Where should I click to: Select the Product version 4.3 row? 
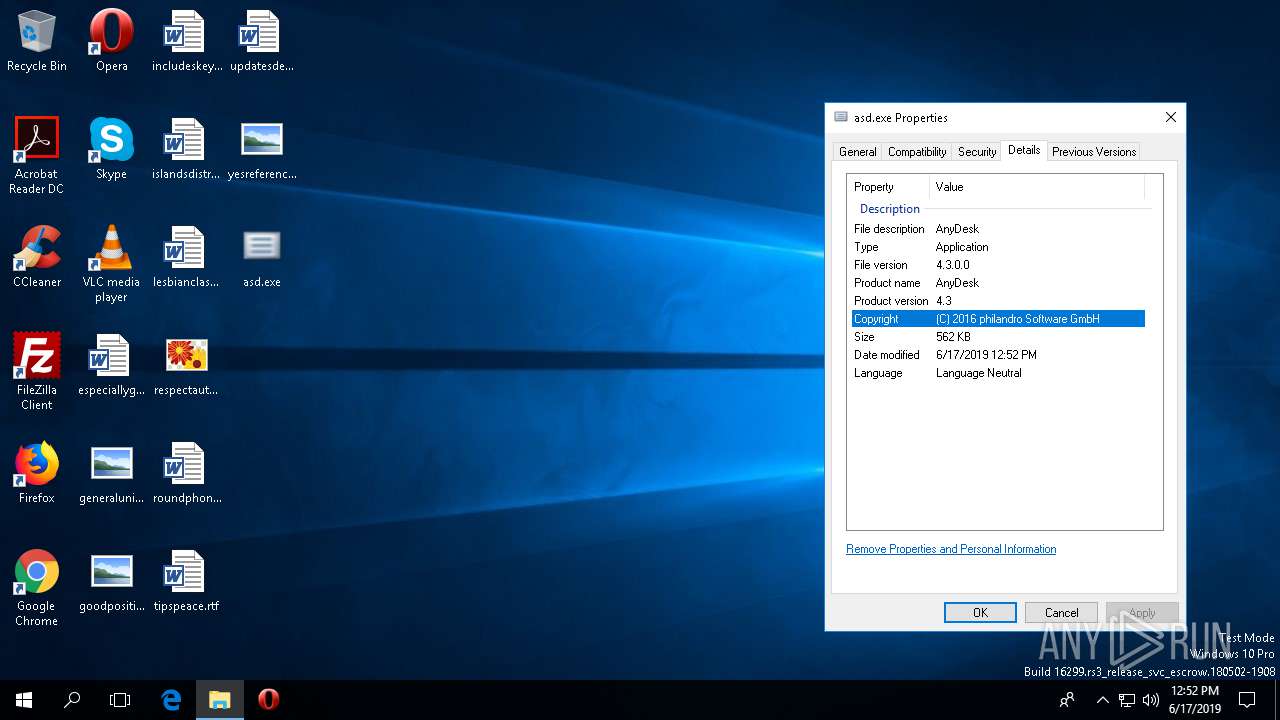[998, 301]
